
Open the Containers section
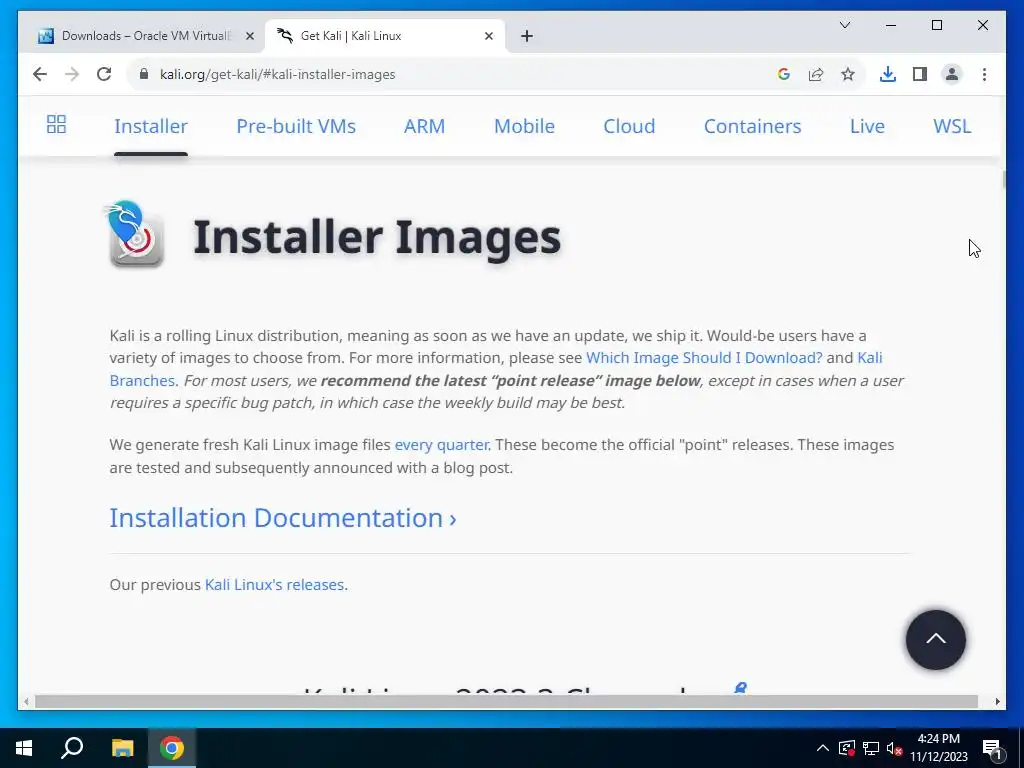point(752,126)
